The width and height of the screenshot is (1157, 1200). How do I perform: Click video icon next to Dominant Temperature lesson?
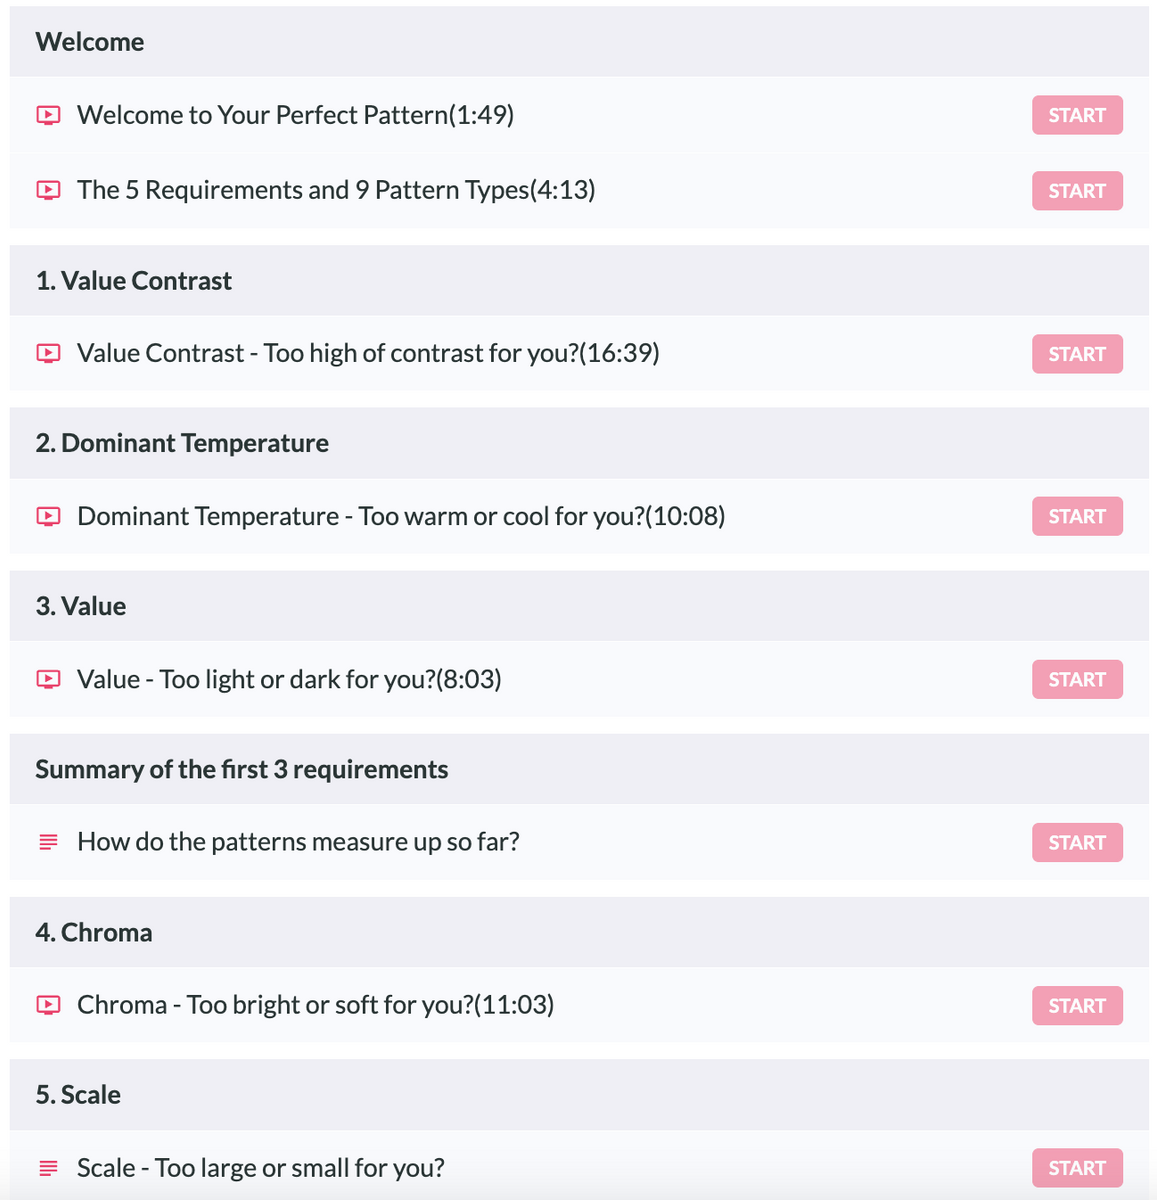coord(48,516)
